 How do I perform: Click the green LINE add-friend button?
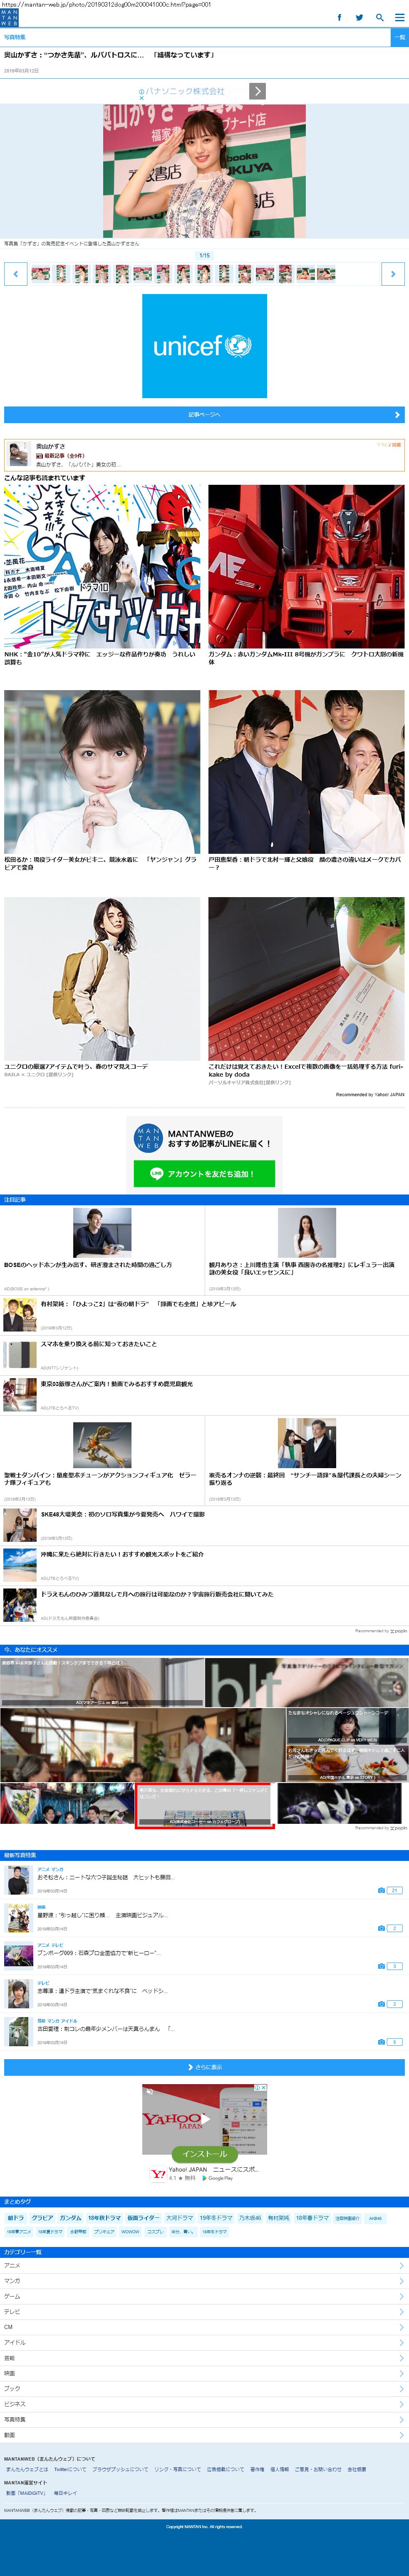click(204, 1173)
